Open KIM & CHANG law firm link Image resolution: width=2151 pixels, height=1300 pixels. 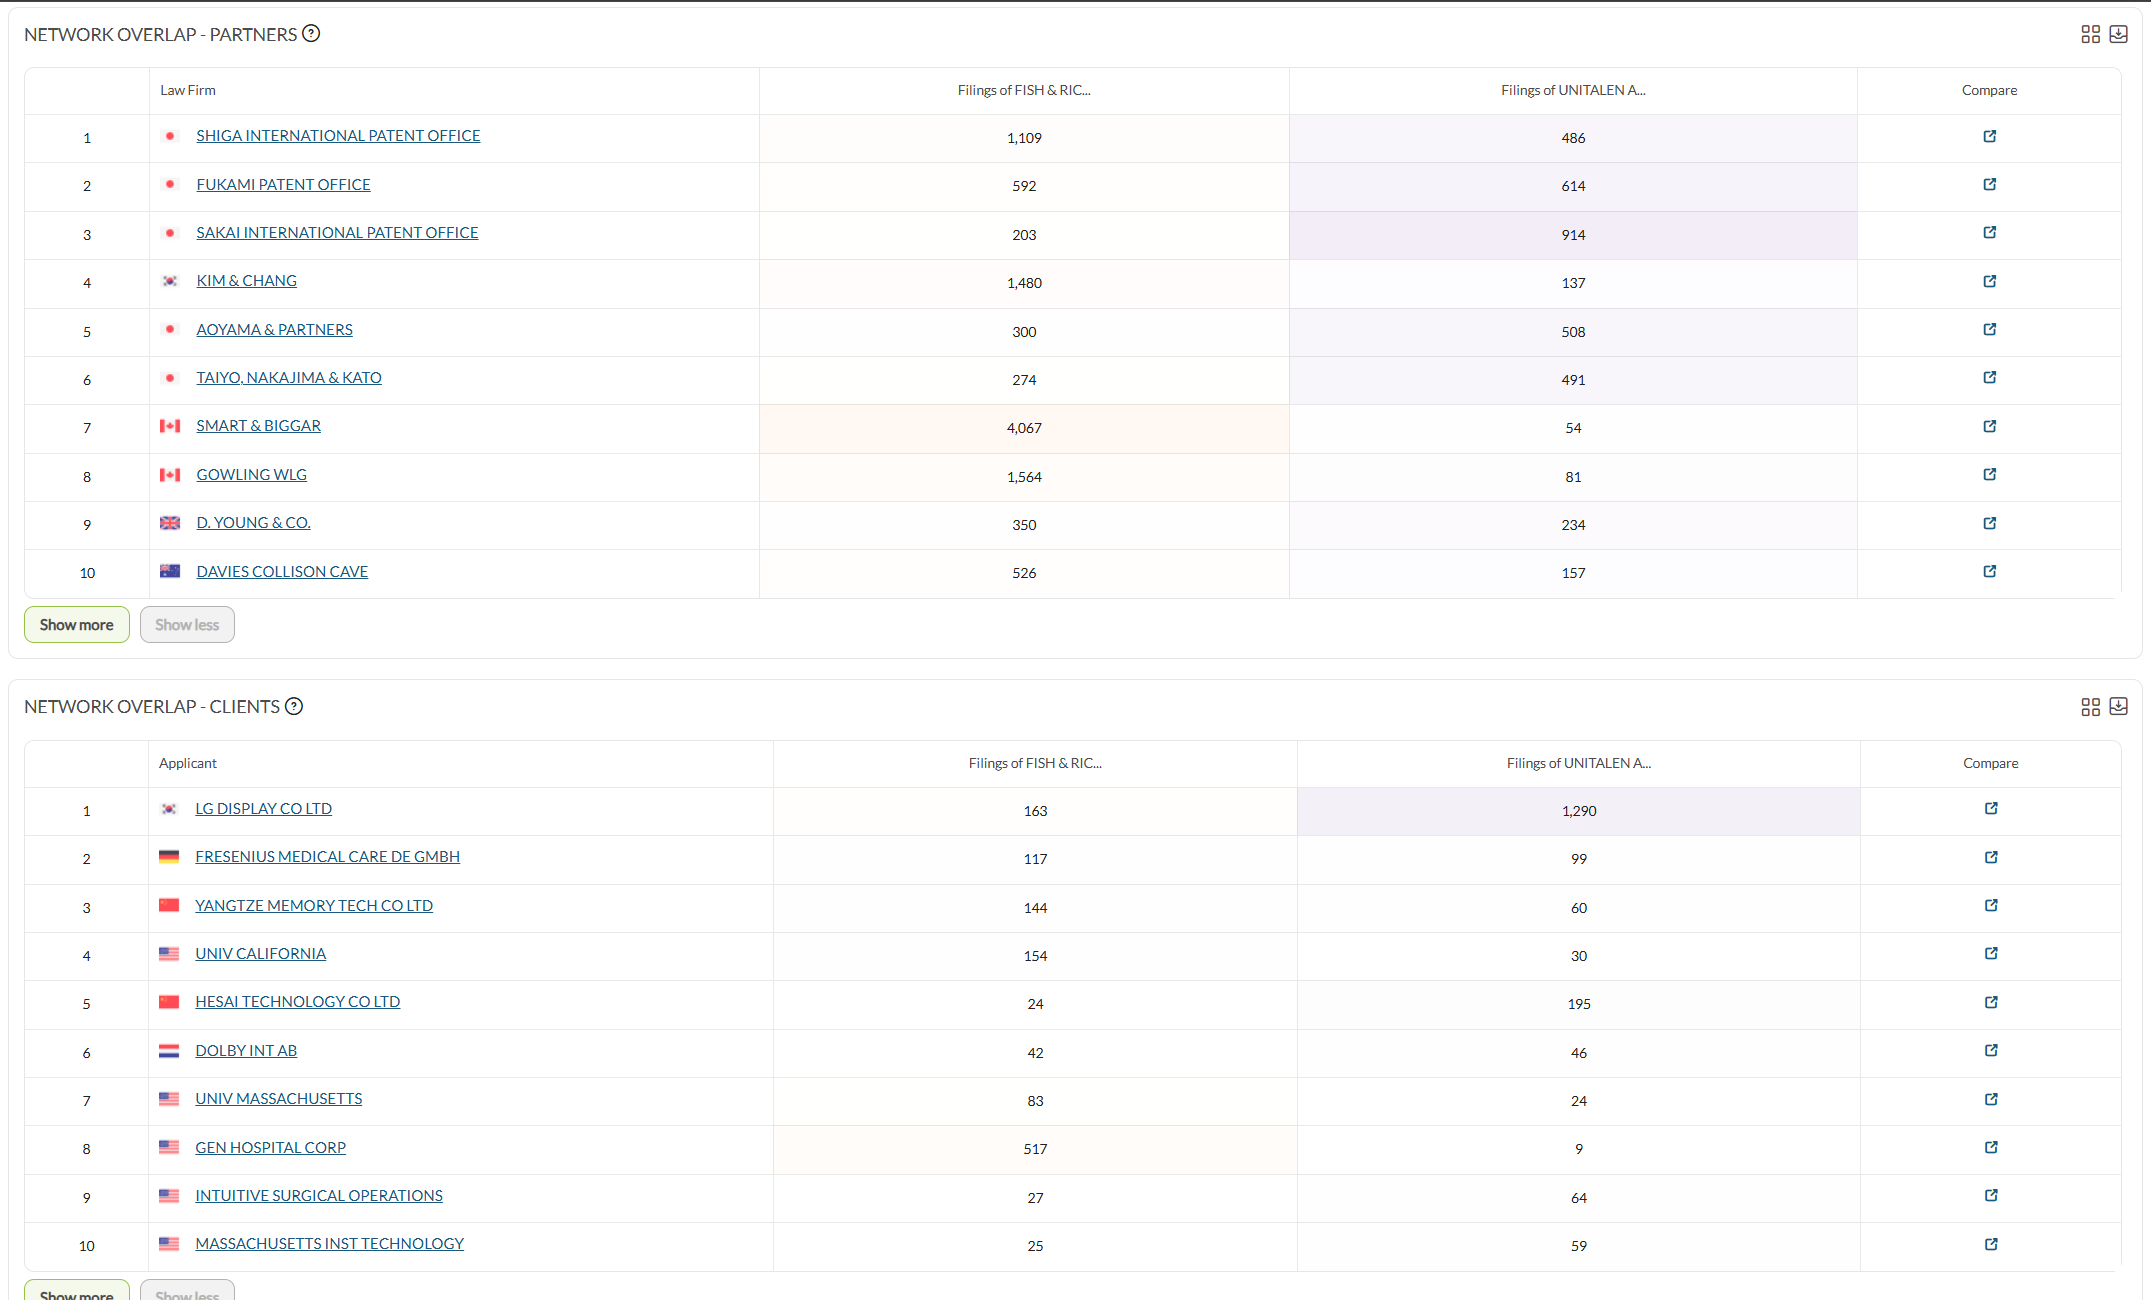pyautogui.click(x=246, y=281)
